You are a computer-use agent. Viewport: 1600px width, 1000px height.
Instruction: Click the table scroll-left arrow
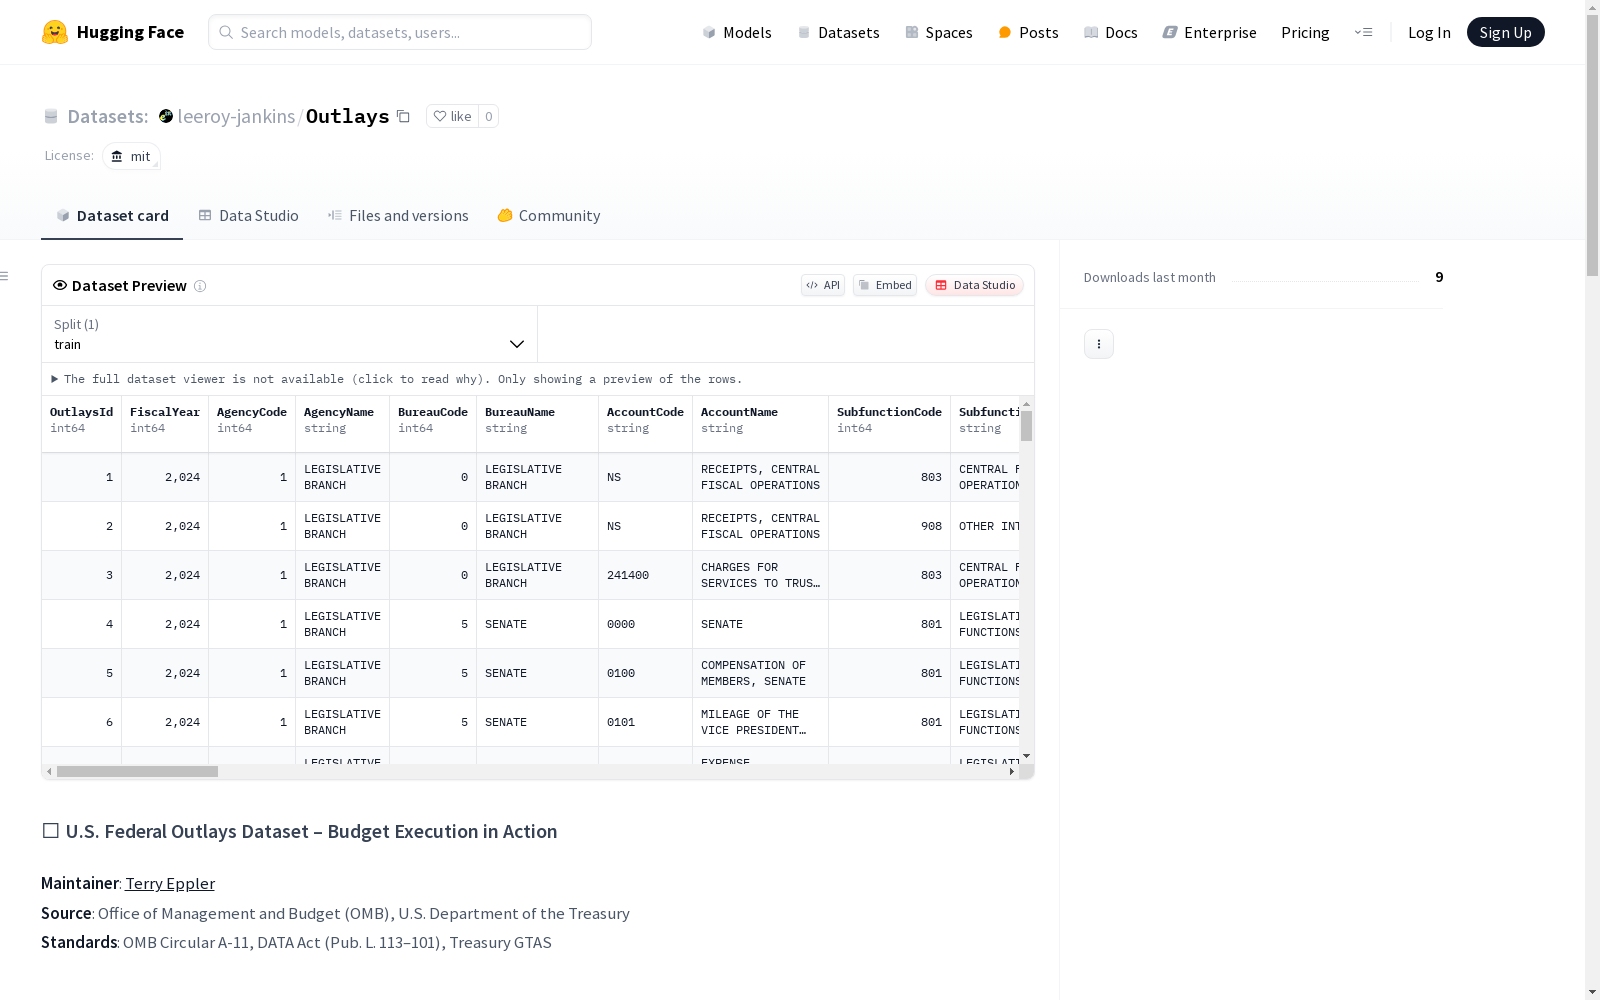pyautogui.click(x=49, y=771)
